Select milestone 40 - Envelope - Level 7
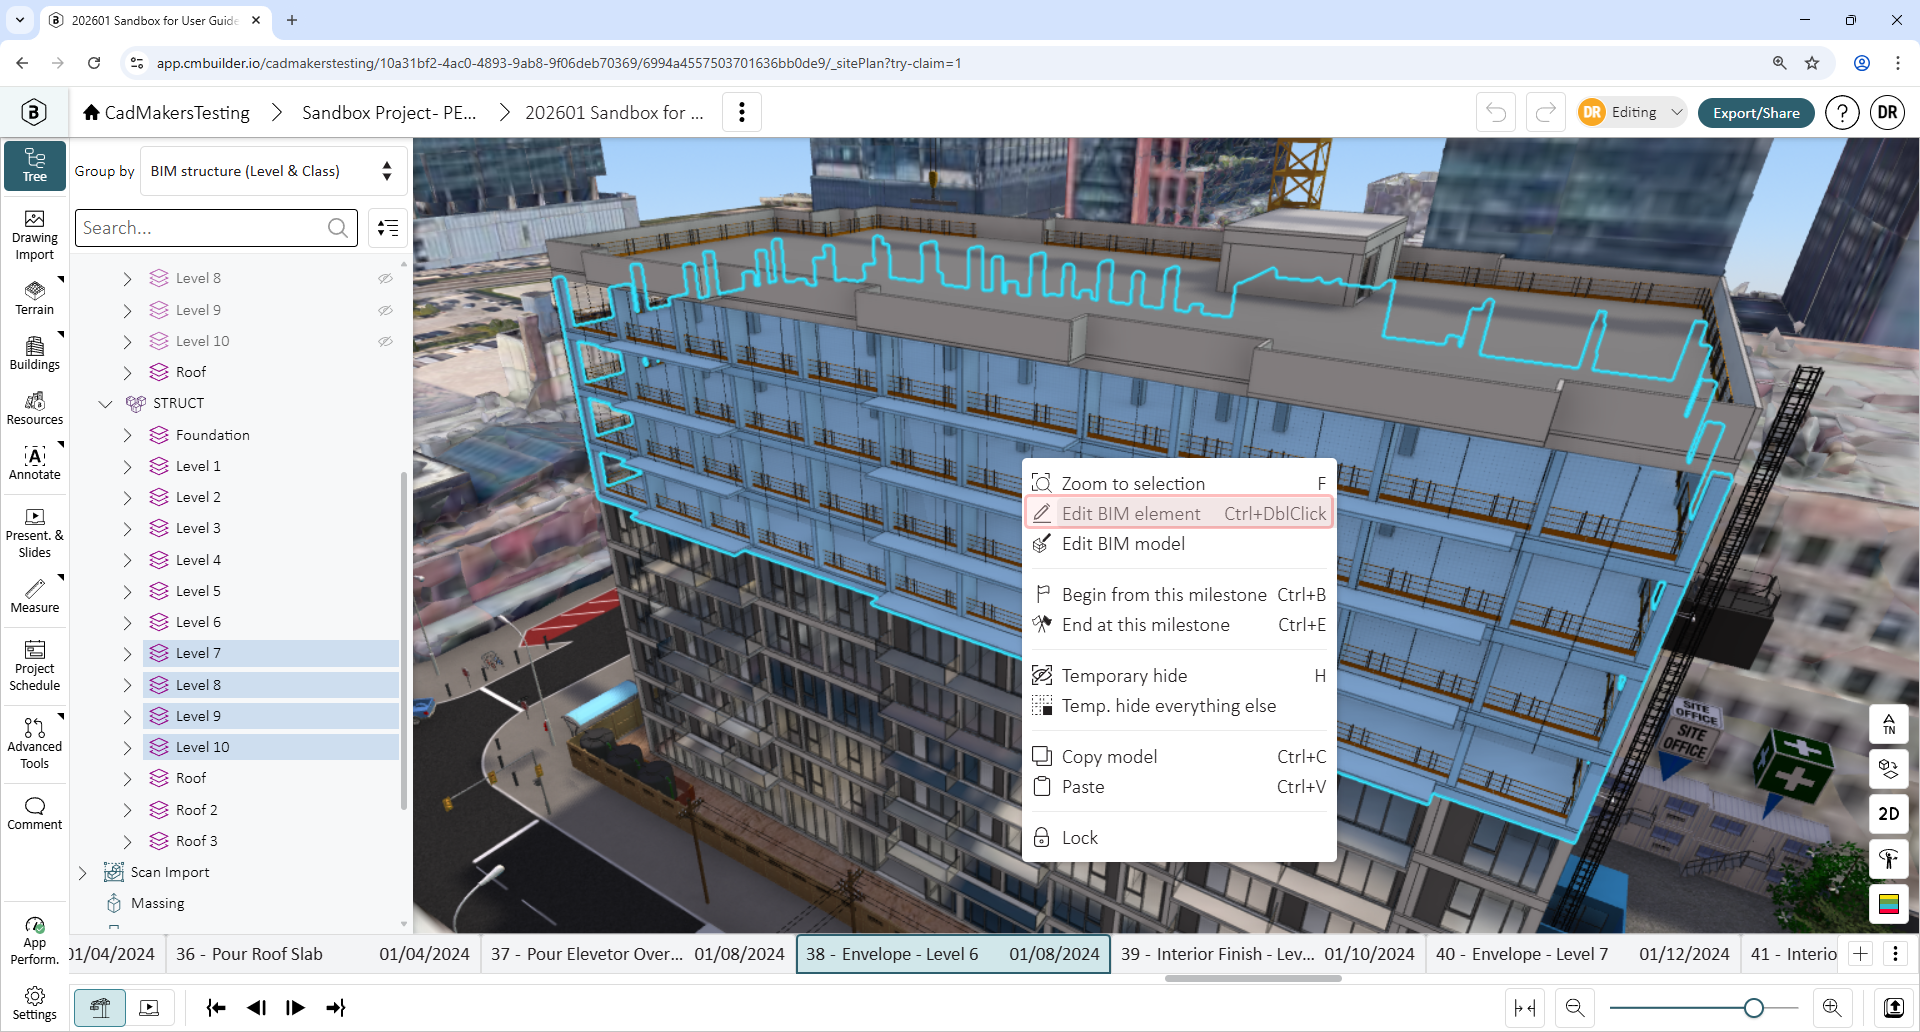 coord(1583,954)
